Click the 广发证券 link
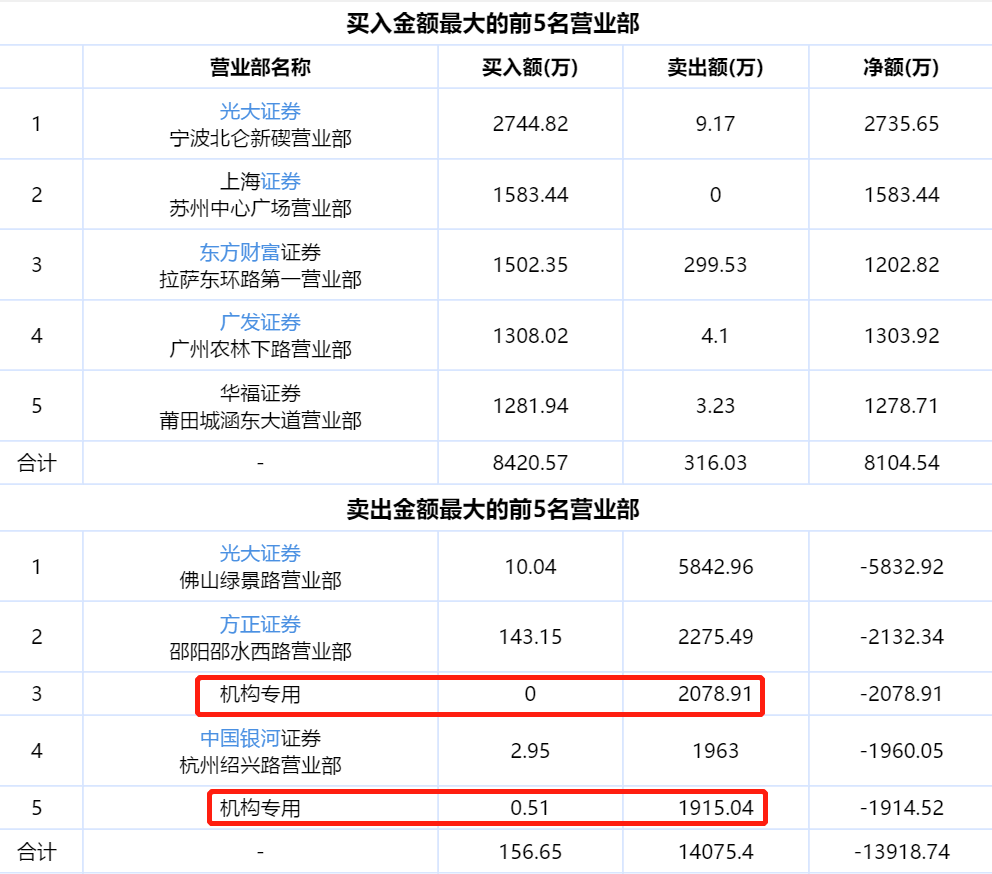 (x=260, y=322)
